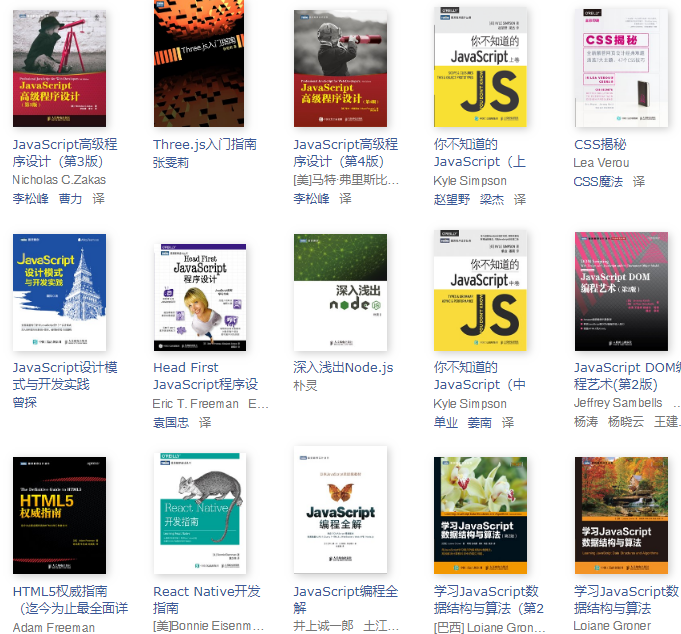Image resolution: width=681 pixels, height=634 pixels.
Task: Click title link JavaScript高级程序设计（第4版）
Action: [x=346, y=153]
